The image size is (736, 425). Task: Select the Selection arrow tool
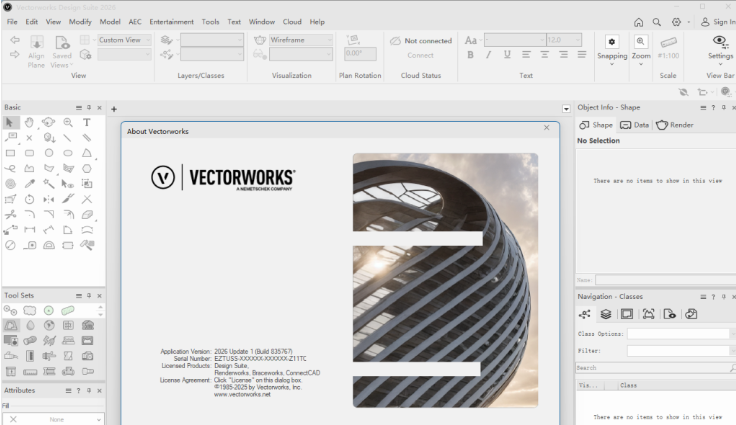coord(11,122)
